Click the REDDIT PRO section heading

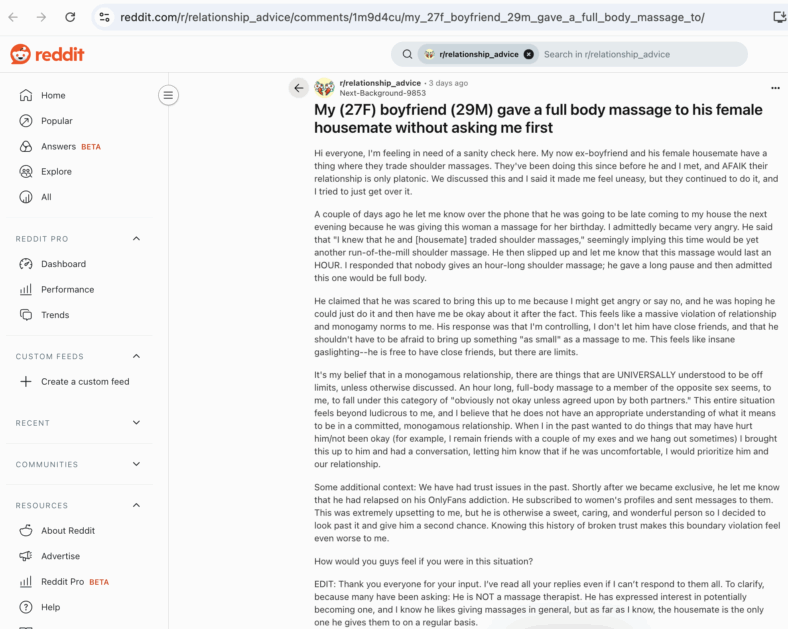[x=42, y=239]
